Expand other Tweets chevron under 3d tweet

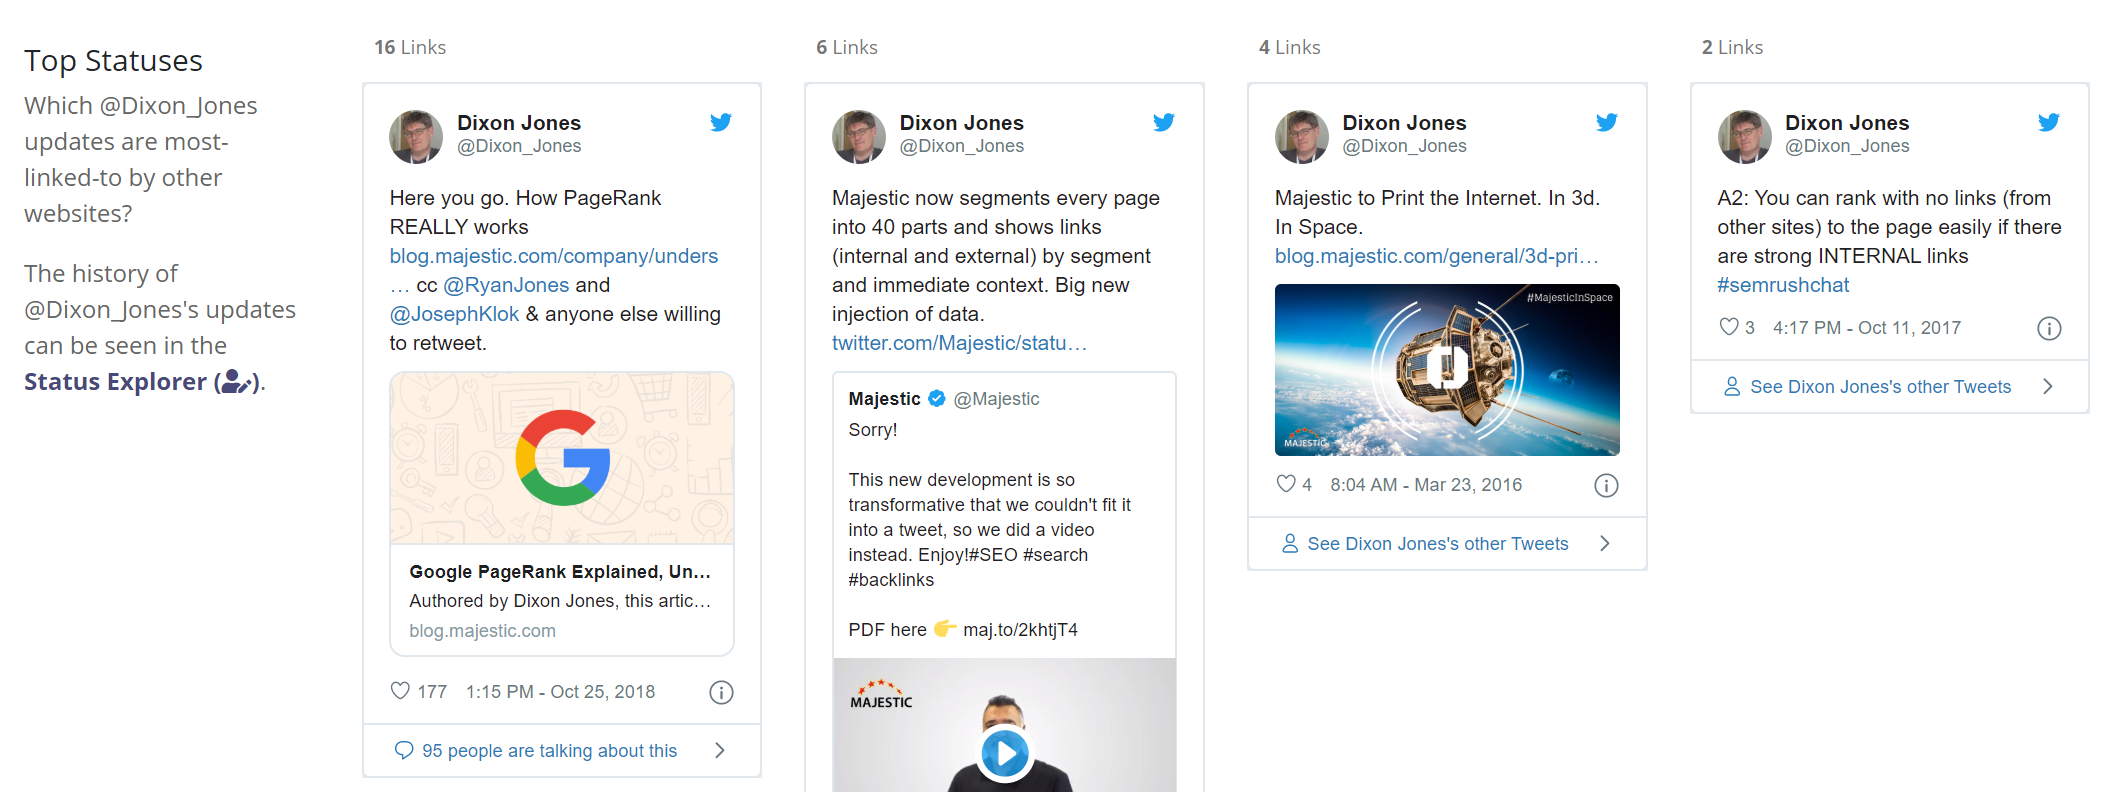coord(1605,543)
